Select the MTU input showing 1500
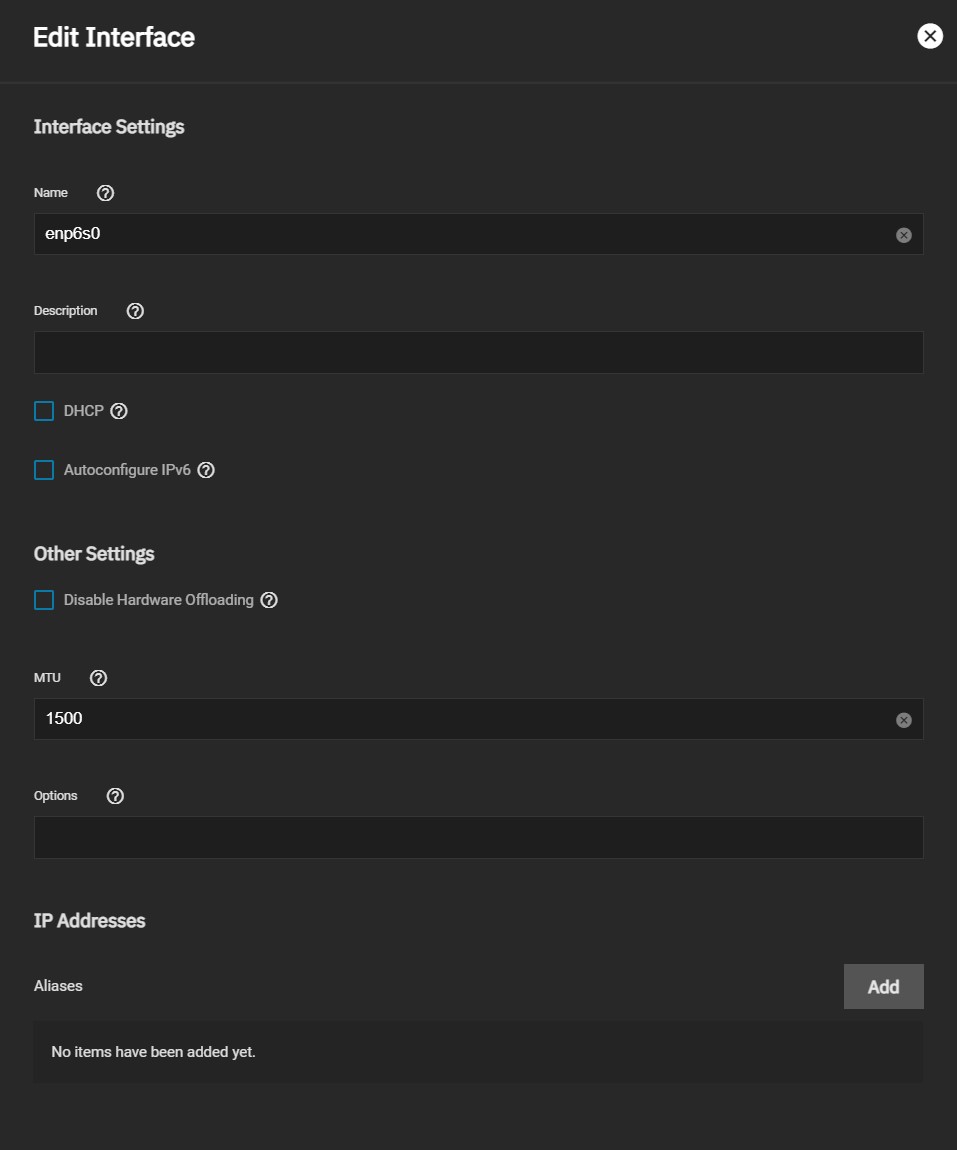Screen dimensions: 957x1150 478,719
